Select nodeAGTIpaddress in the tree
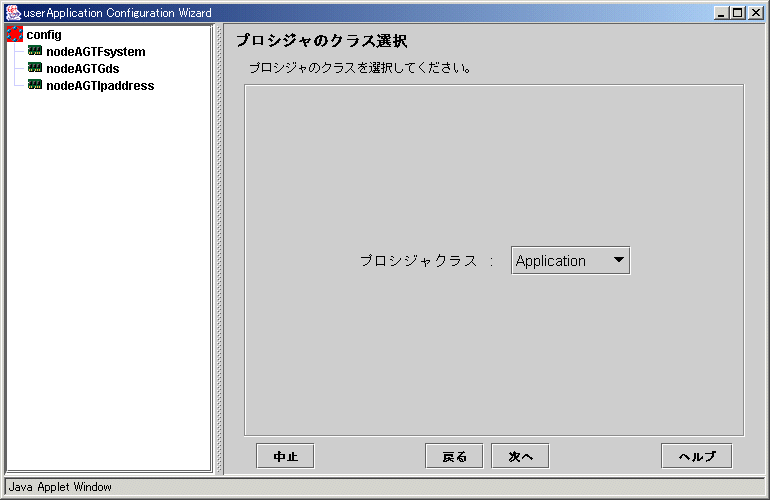The width and height of the screenshot is (770, 500). (100, 86)
